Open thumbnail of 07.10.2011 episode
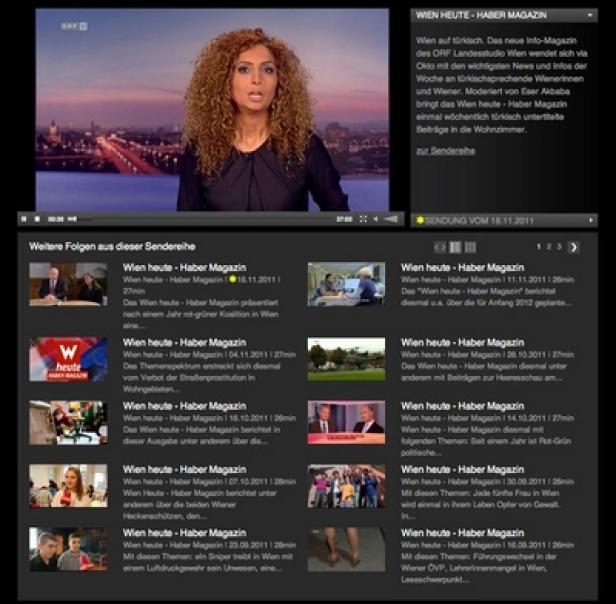The height and width of the screenshot is (604, 616). click(x=68, y=486)
